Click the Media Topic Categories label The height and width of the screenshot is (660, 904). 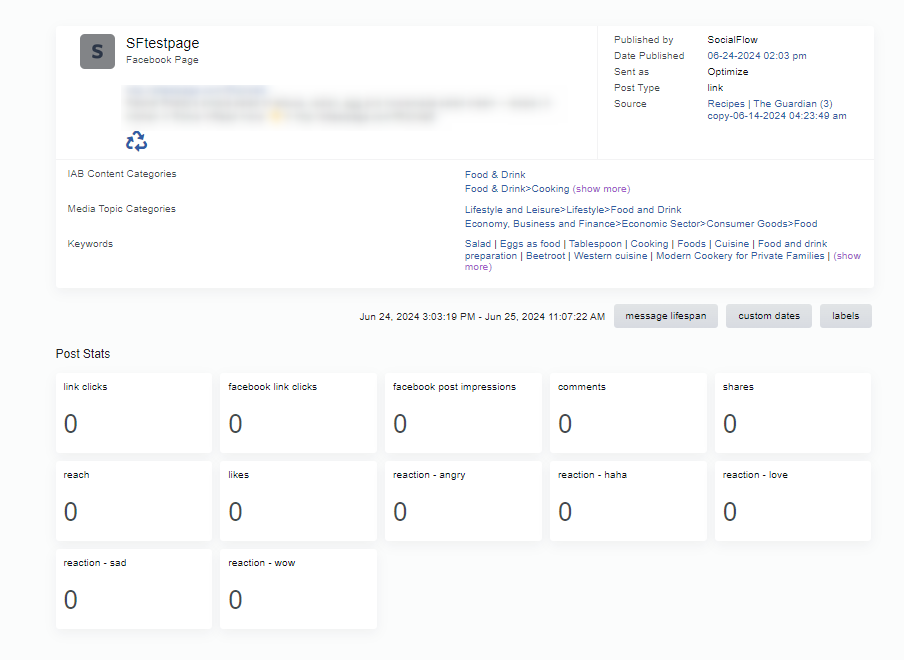click(x=121, y=209)
